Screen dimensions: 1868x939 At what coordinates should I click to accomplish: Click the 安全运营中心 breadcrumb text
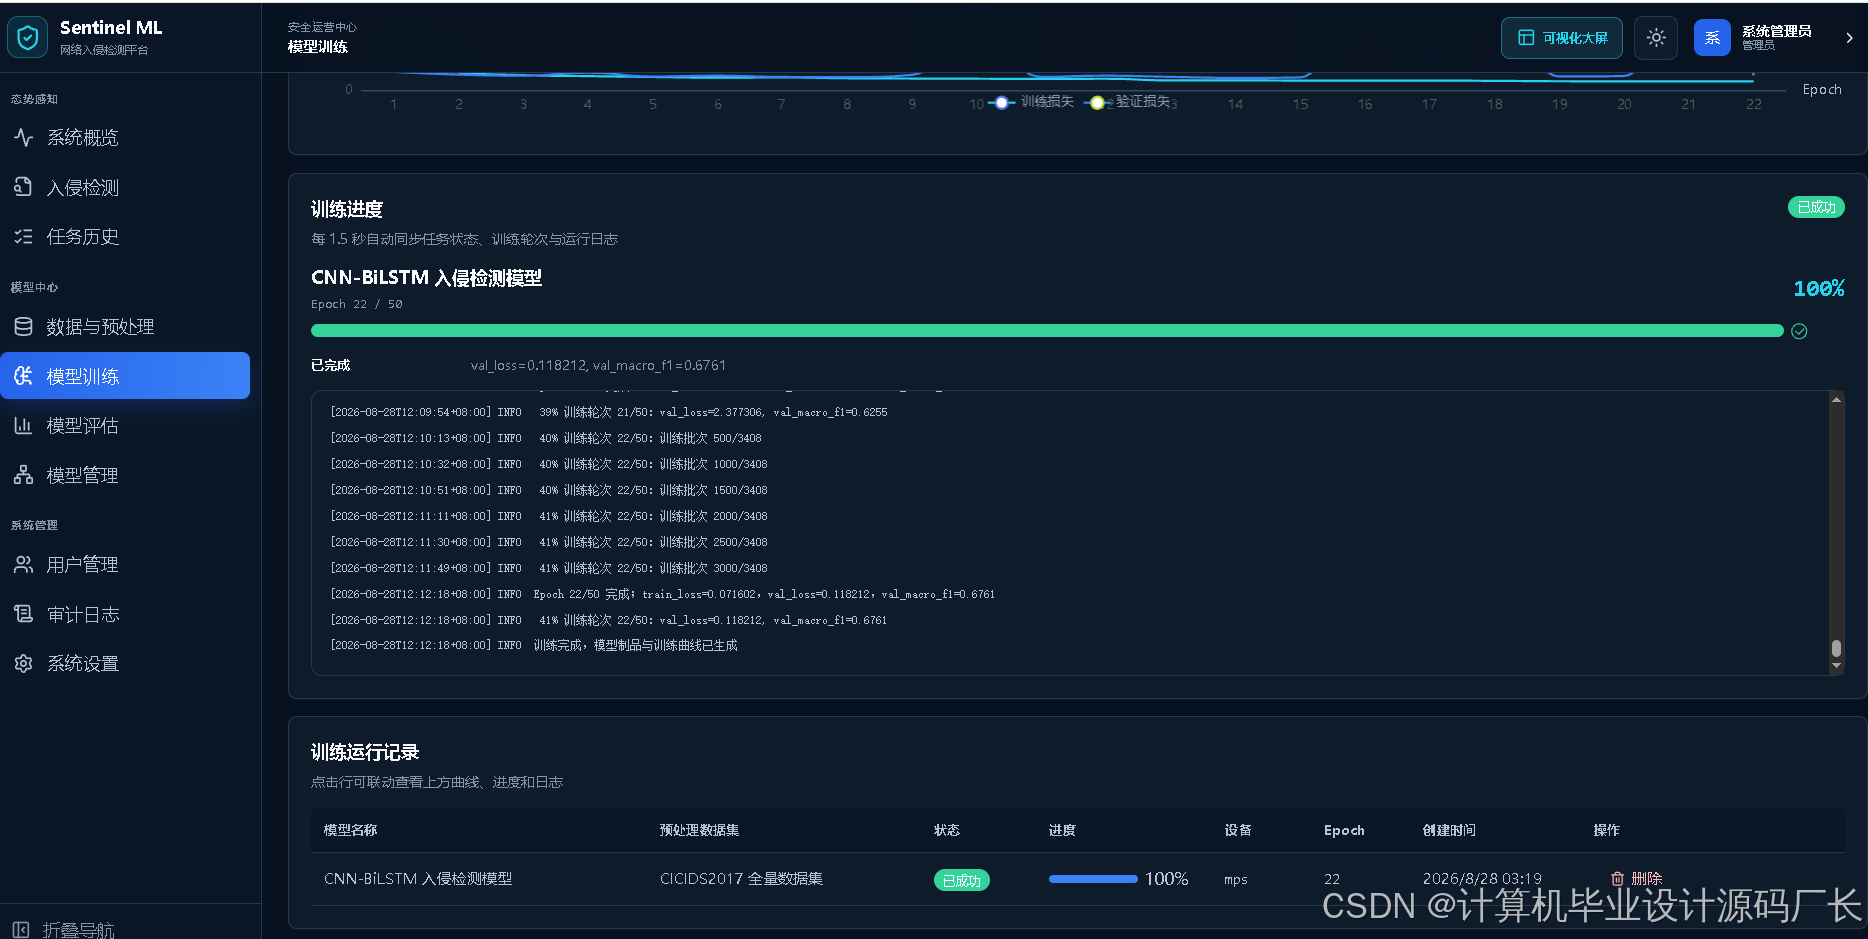click(x=322, y=27)
